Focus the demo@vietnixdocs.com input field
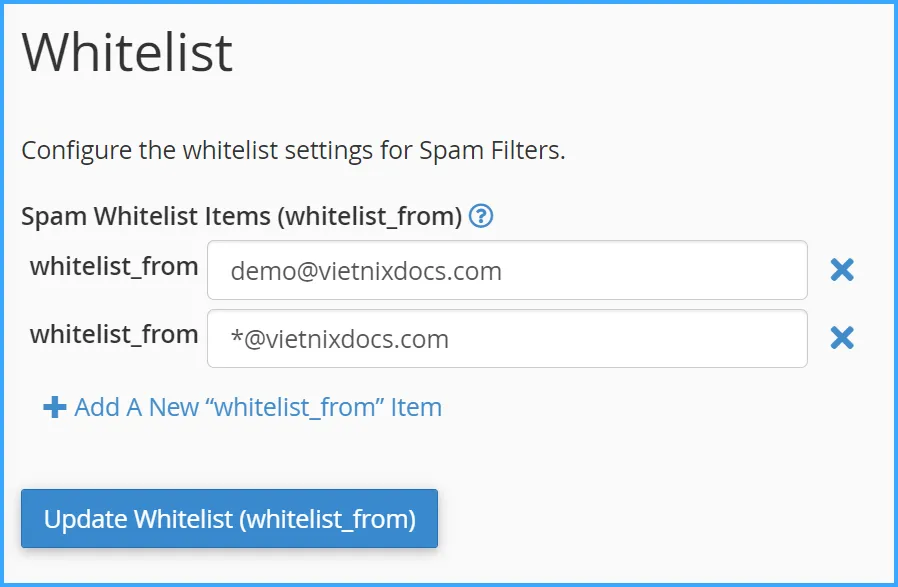The width and height of the screenshot is (898, 587). click(507, 270)
